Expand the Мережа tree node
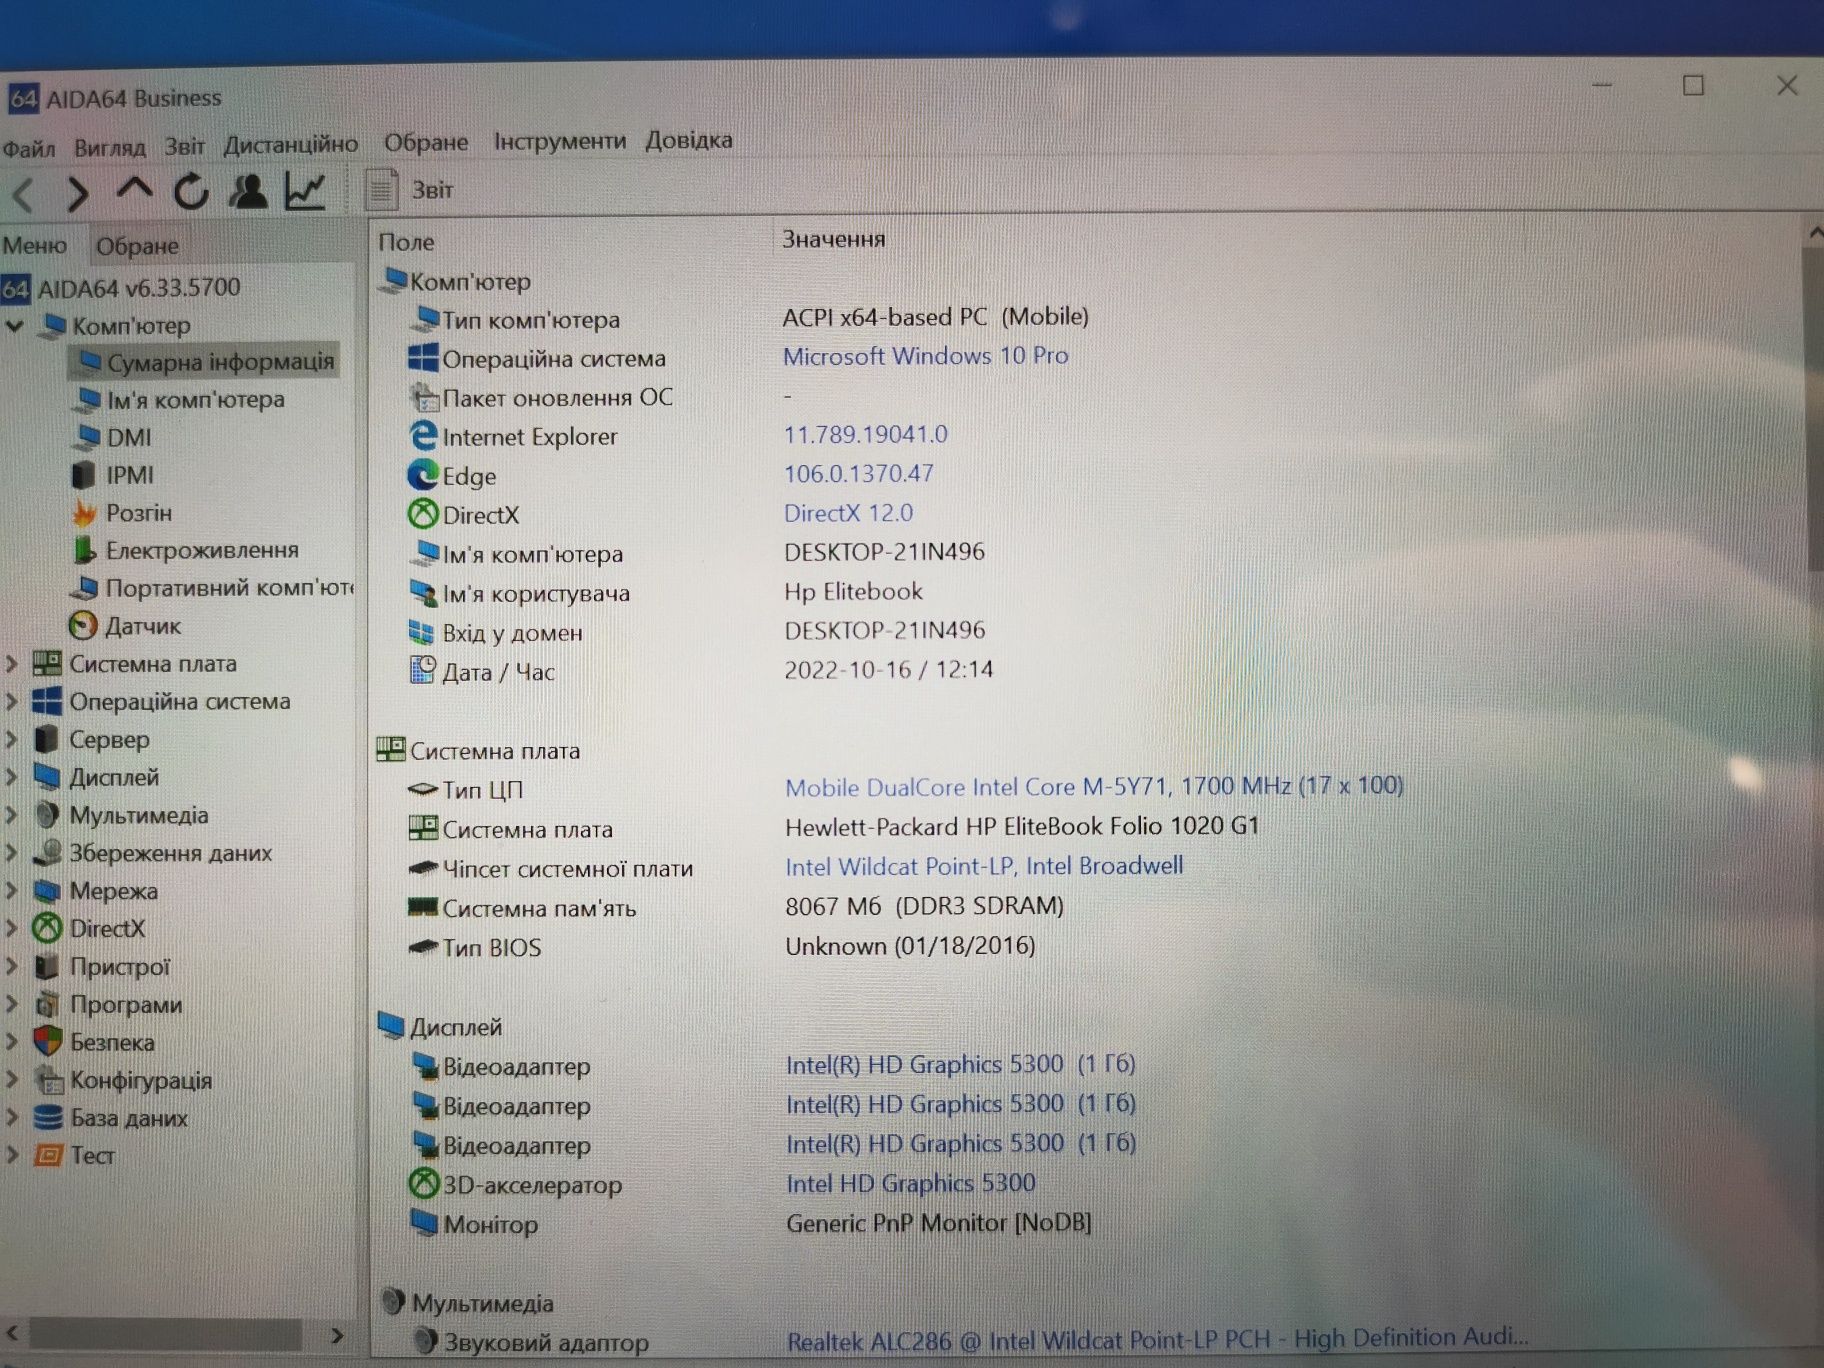The width and height of the screenshot is (1824, 1368). [x=12, y=891]
